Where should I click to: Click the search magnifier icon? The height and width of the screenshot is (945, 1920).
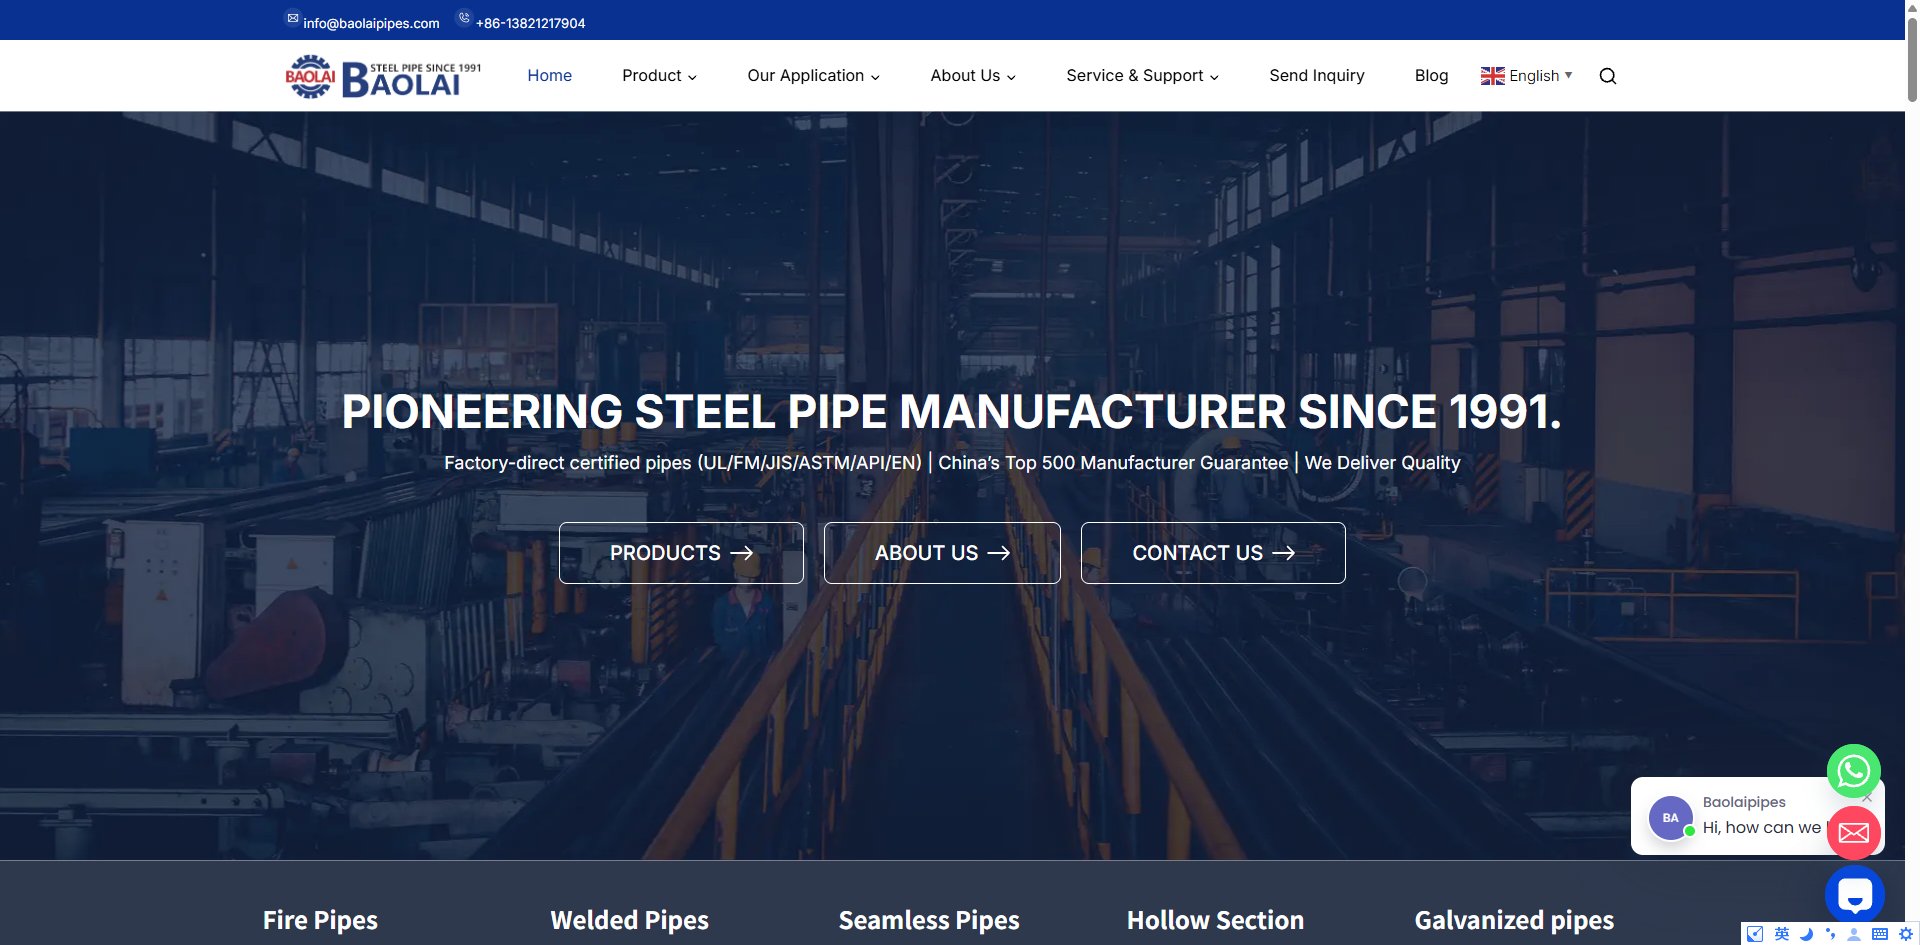tap(1607, 76)
